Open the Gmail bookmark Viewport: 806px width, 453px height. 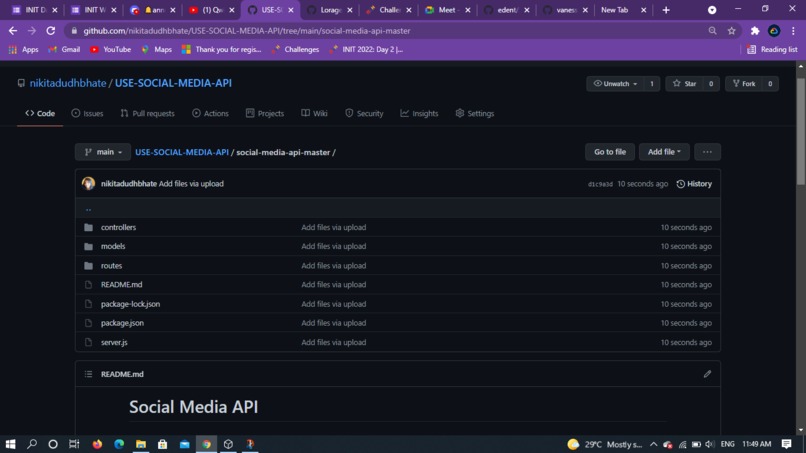tap(64, 49)
